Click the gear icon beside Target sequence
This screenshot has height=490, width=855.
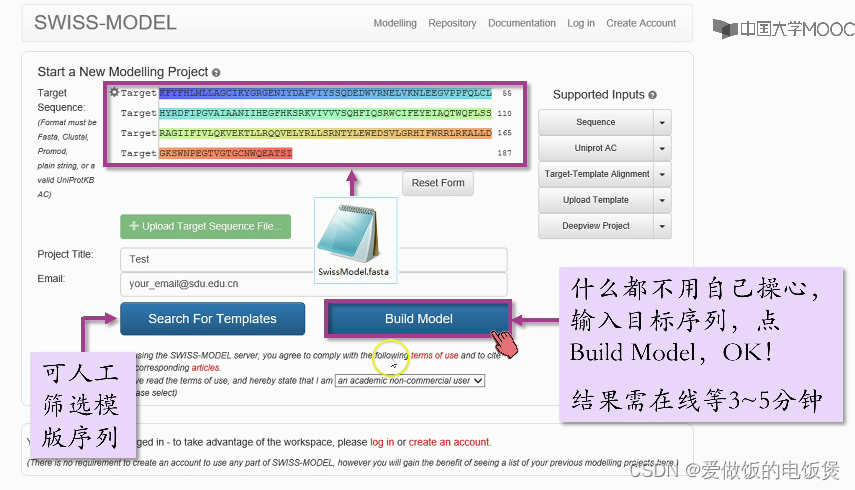point(114,92)
